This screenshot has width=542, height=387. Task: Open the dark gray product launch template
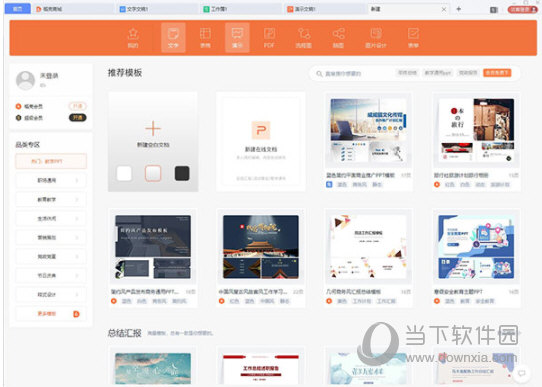coord(153,258)
